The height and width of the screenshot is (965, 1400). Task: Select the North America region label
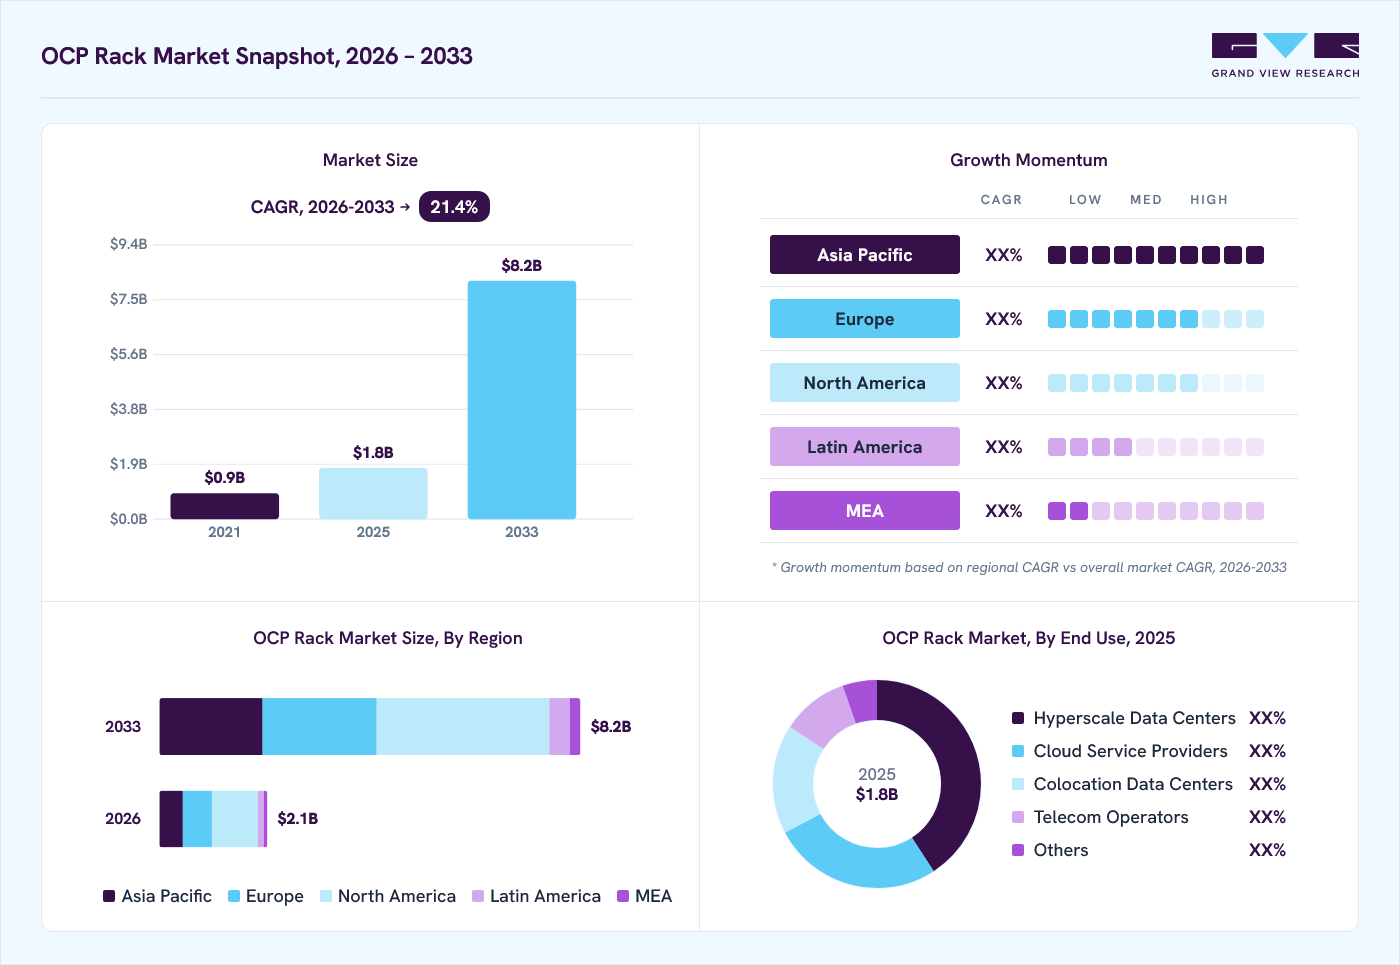(x=865, y=383)
